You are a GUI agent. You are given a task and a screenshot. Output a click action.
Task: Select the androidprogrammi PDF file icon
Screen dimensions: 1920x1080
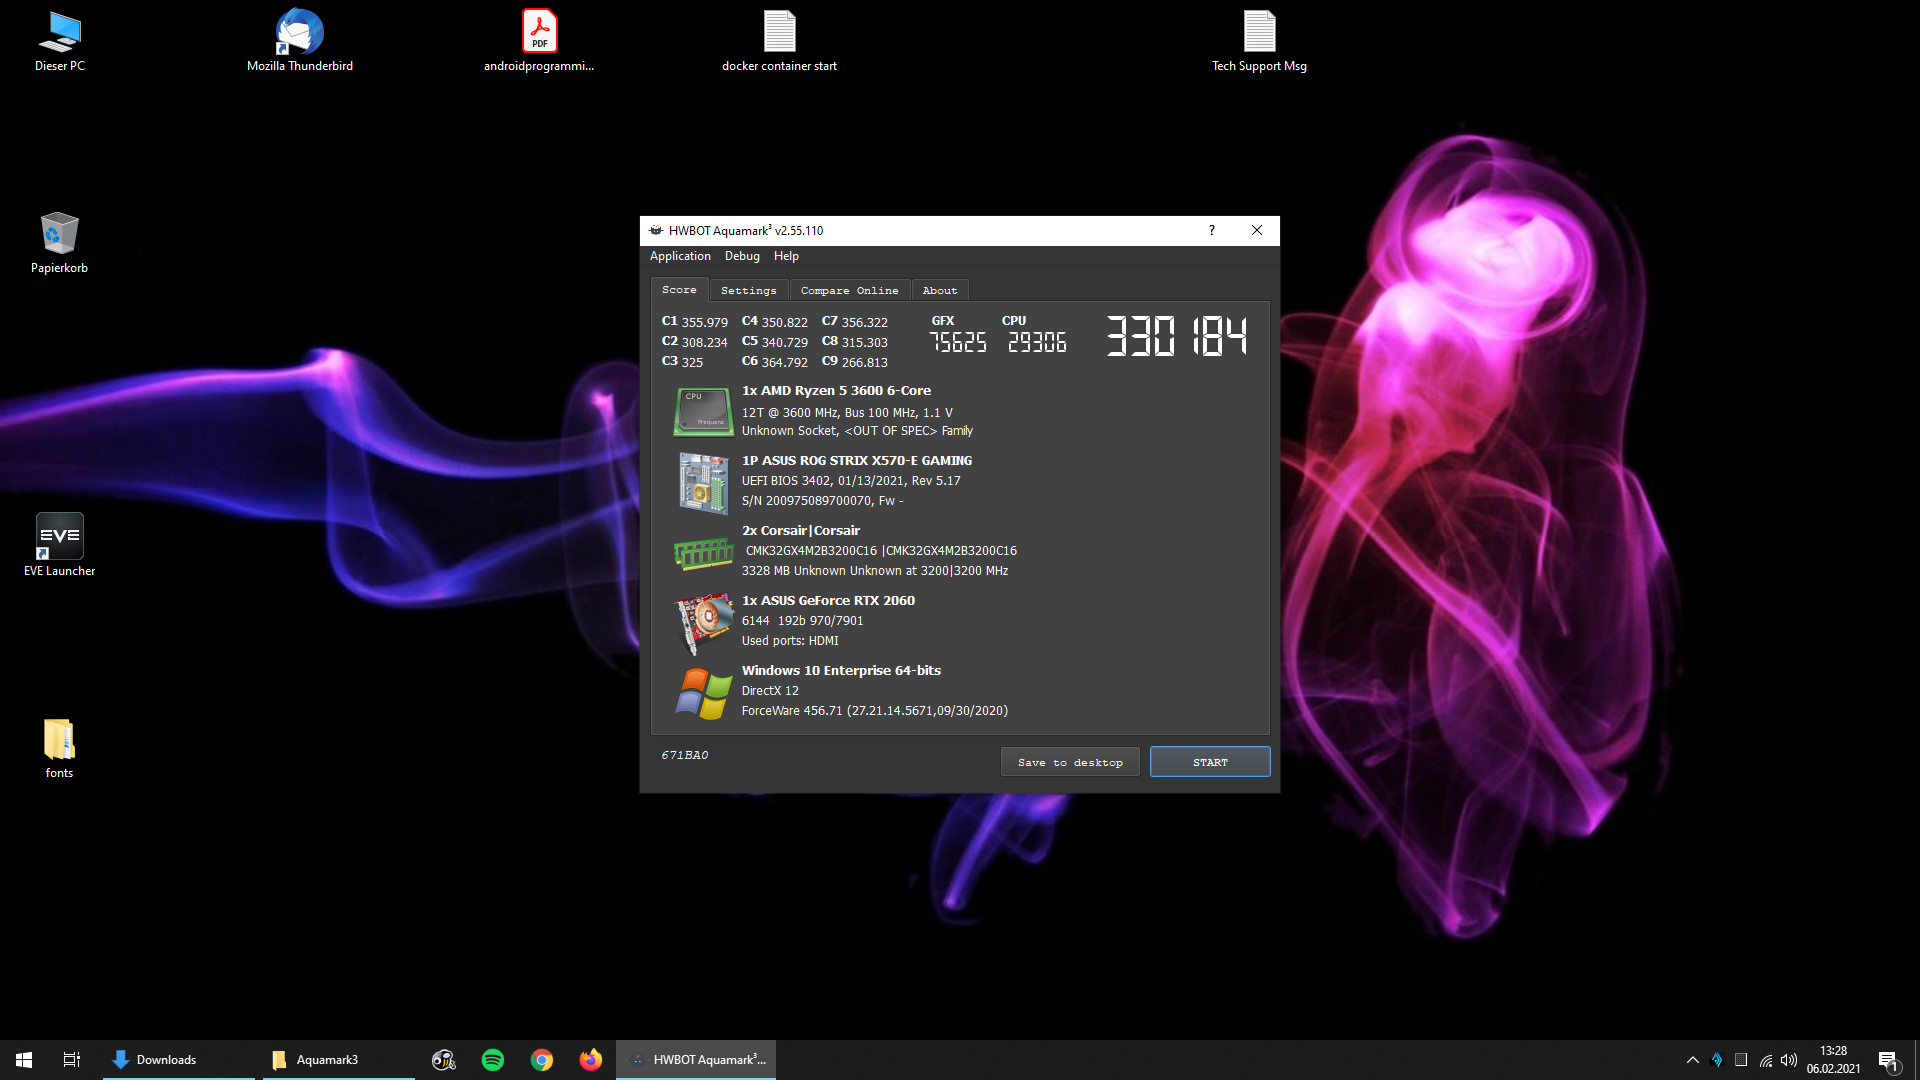[539, 41]
